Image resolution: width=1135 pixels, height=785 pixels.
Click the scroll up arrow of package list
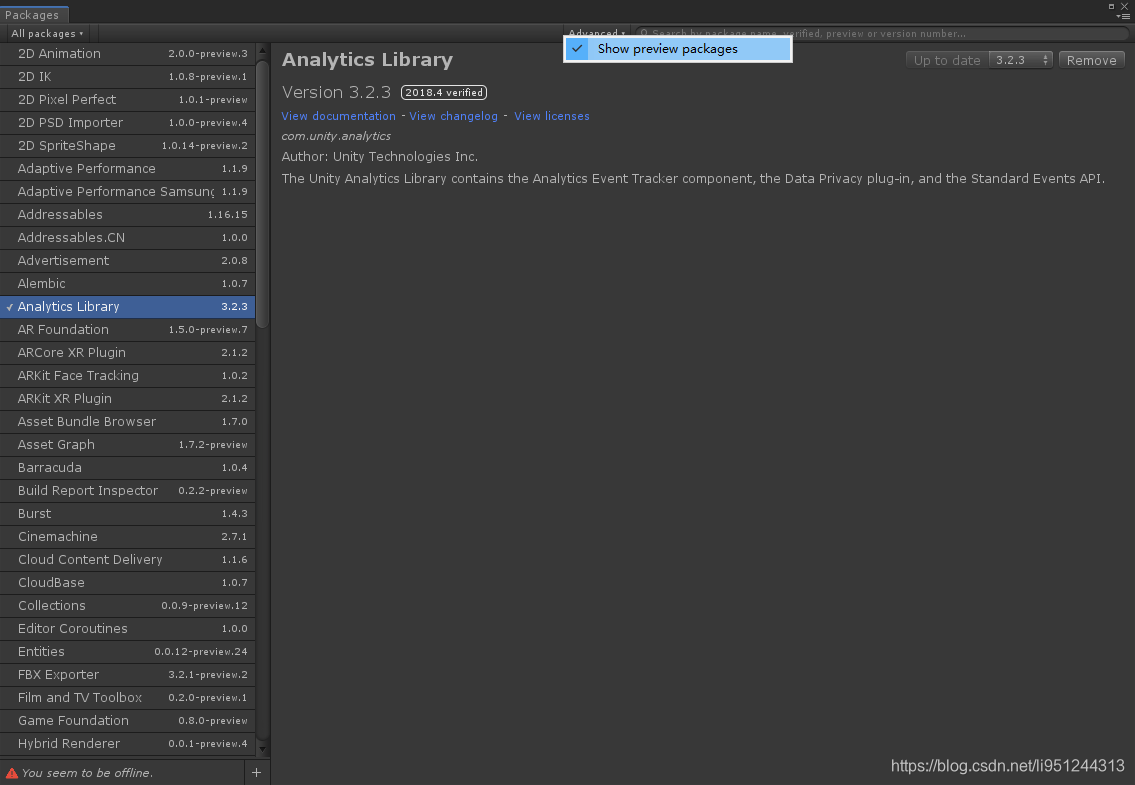coord(263,50)
